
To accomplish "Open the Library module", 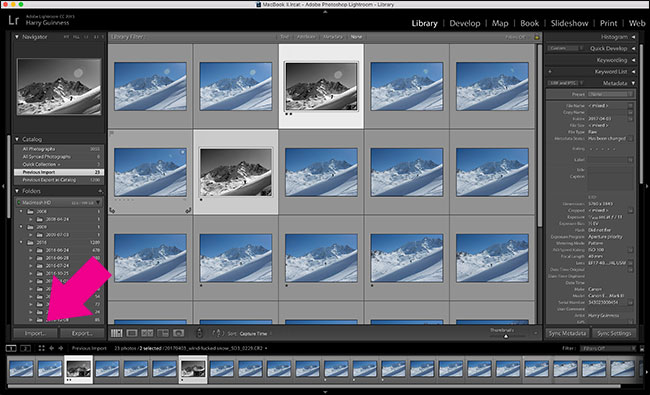I will 424,23.
